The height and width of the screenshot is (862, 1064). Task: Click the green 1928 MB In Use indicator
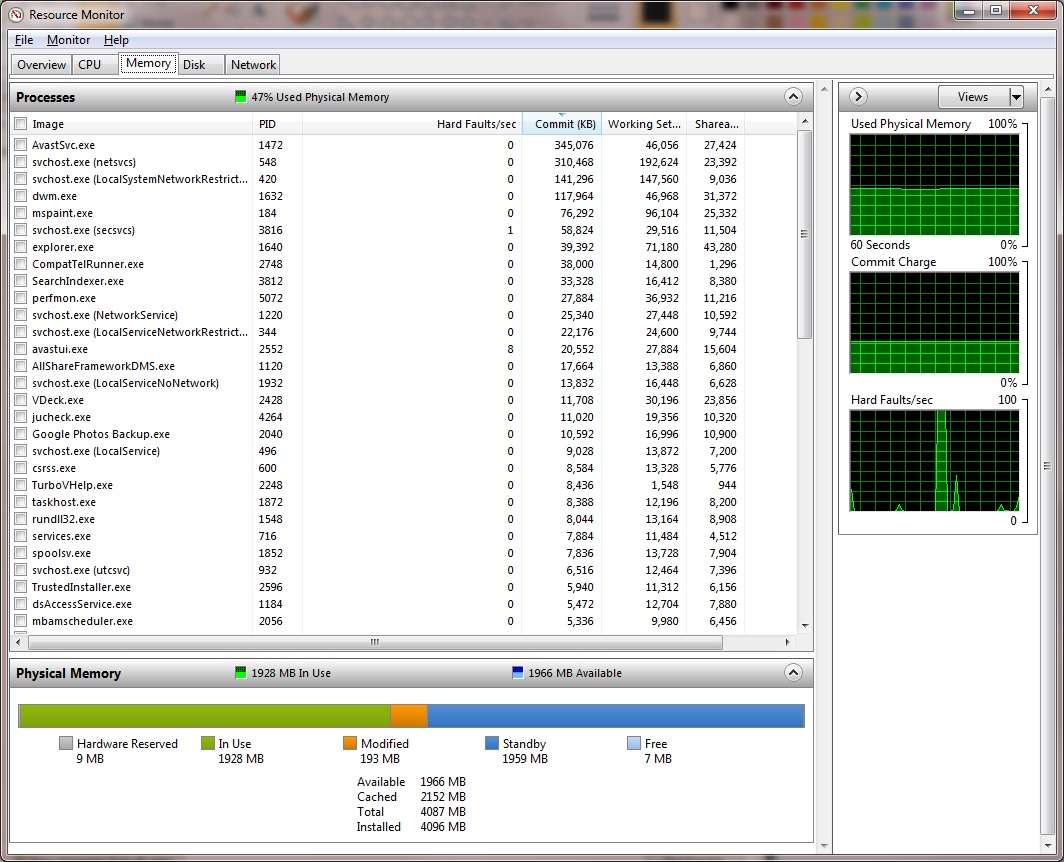[240, 673]
